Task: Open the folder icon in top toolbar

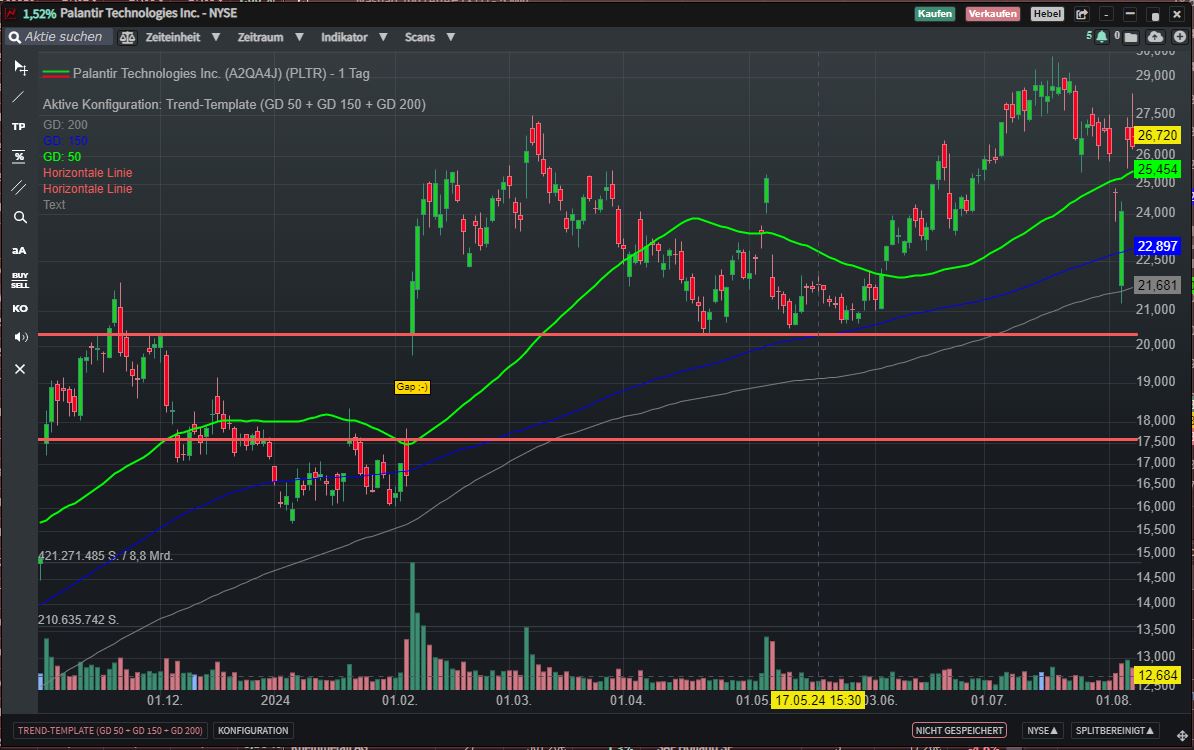Action: (1131, 37)
